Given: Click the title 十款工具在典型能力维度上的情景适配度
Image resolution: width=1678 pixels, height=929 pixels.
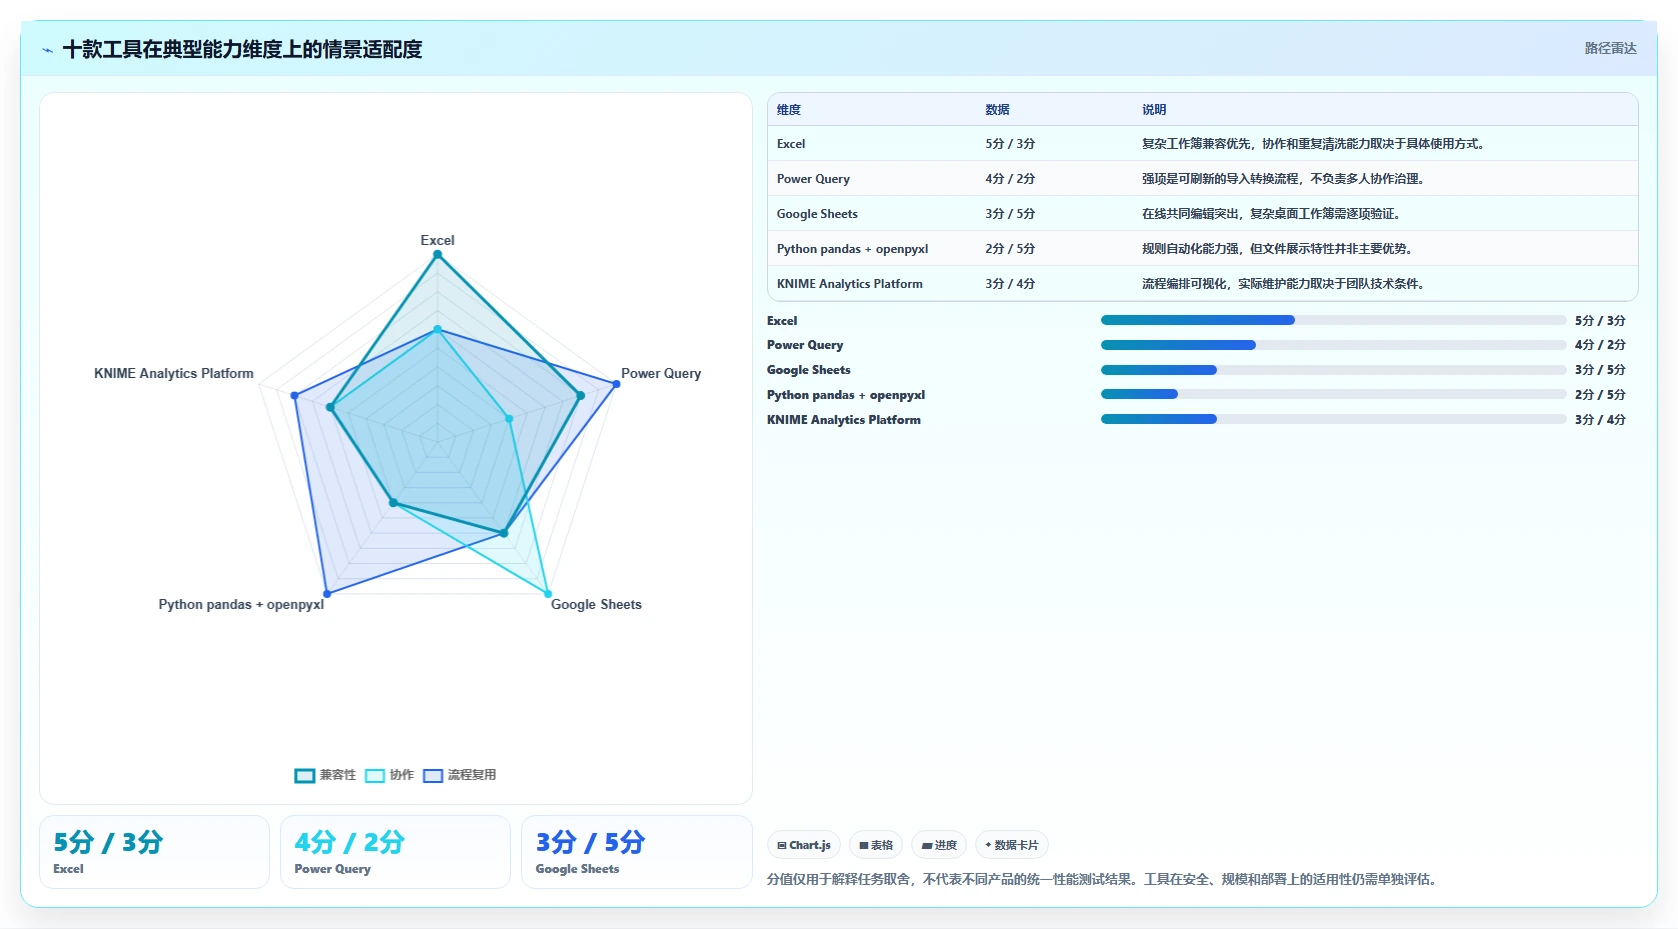Looking at the screenshot, I should 242,49.
